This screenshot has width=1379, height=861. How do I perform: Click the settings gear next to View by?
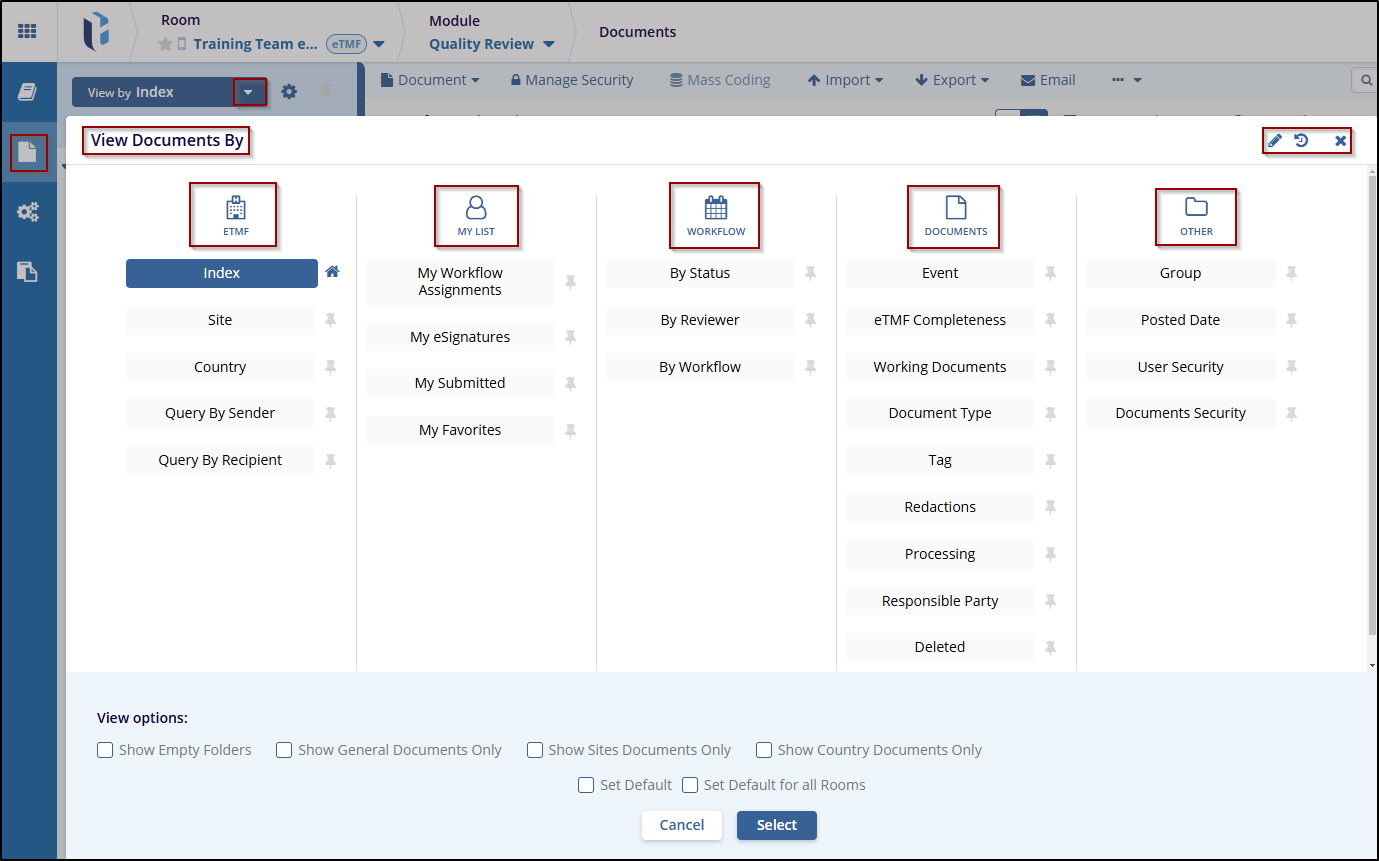pos(289,92)
